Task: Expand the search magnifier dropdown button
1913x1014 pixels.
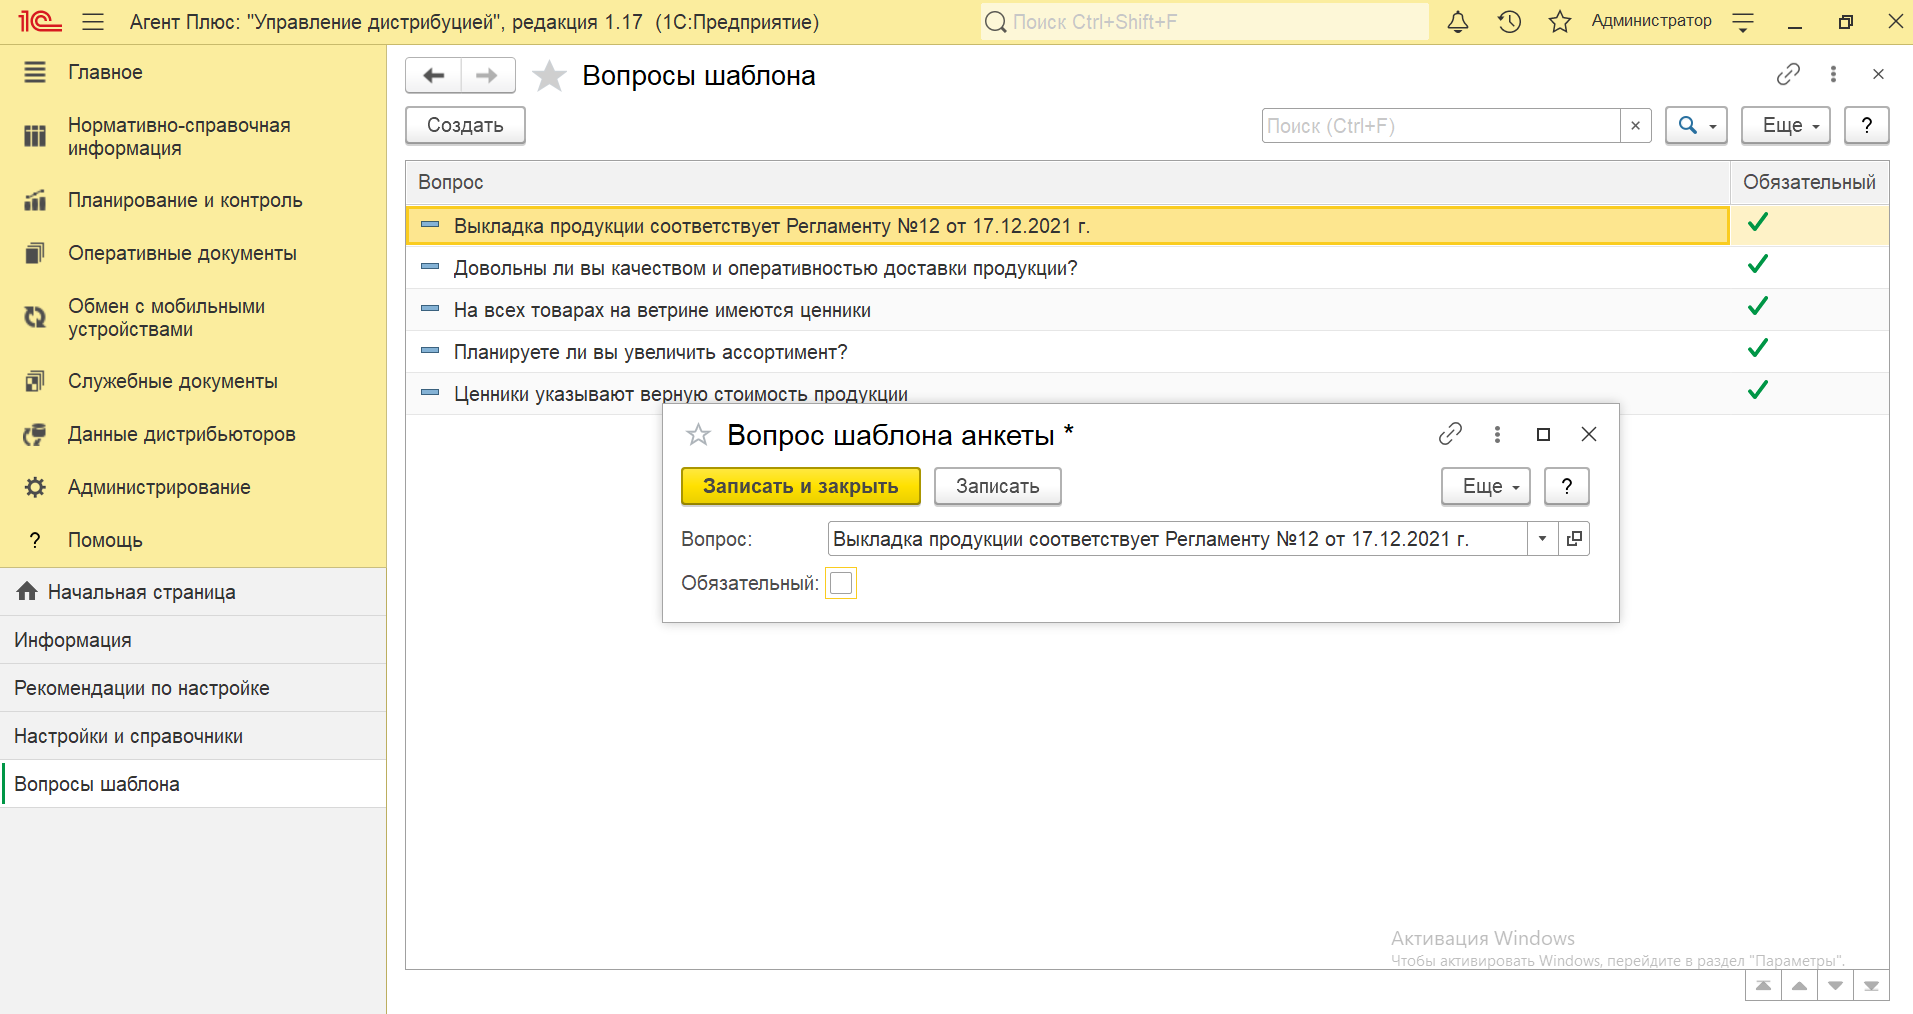Action: 1696,126
